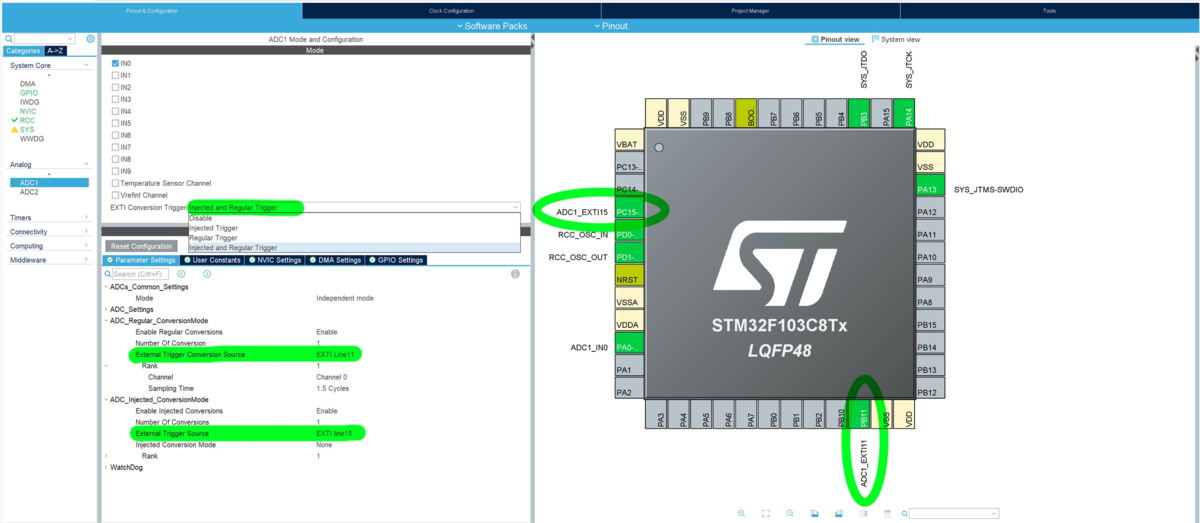Open the User Constants tab
The height and width of the screenshot is (523, 1200).
tap(213, 260)
